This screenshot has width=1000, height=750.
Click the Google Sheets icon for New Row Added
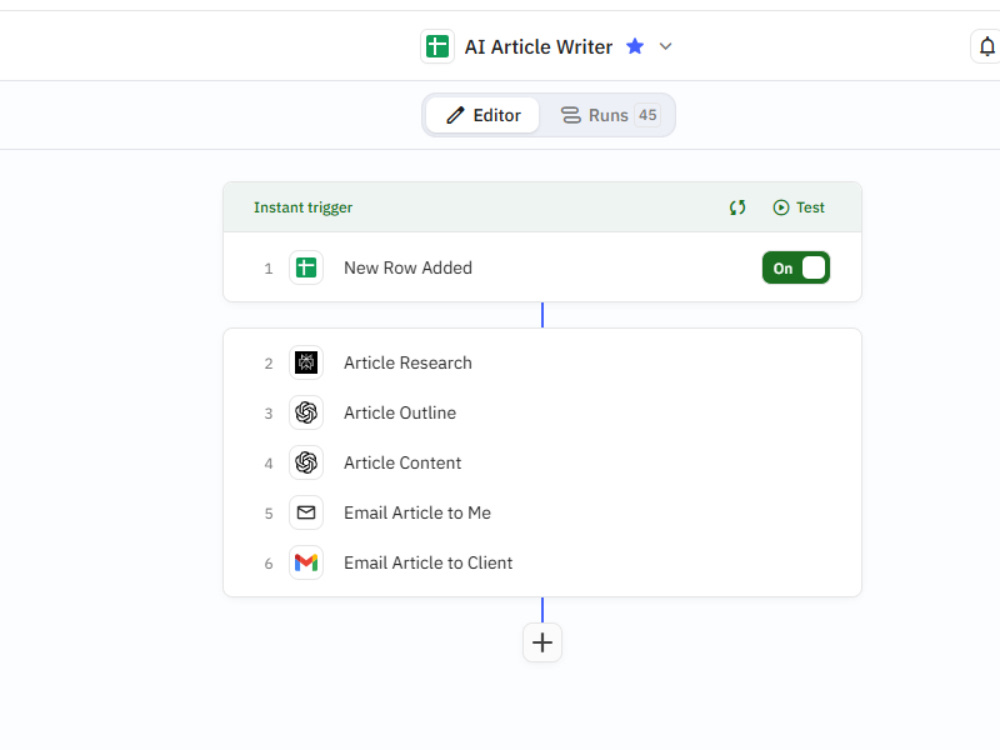306,268
